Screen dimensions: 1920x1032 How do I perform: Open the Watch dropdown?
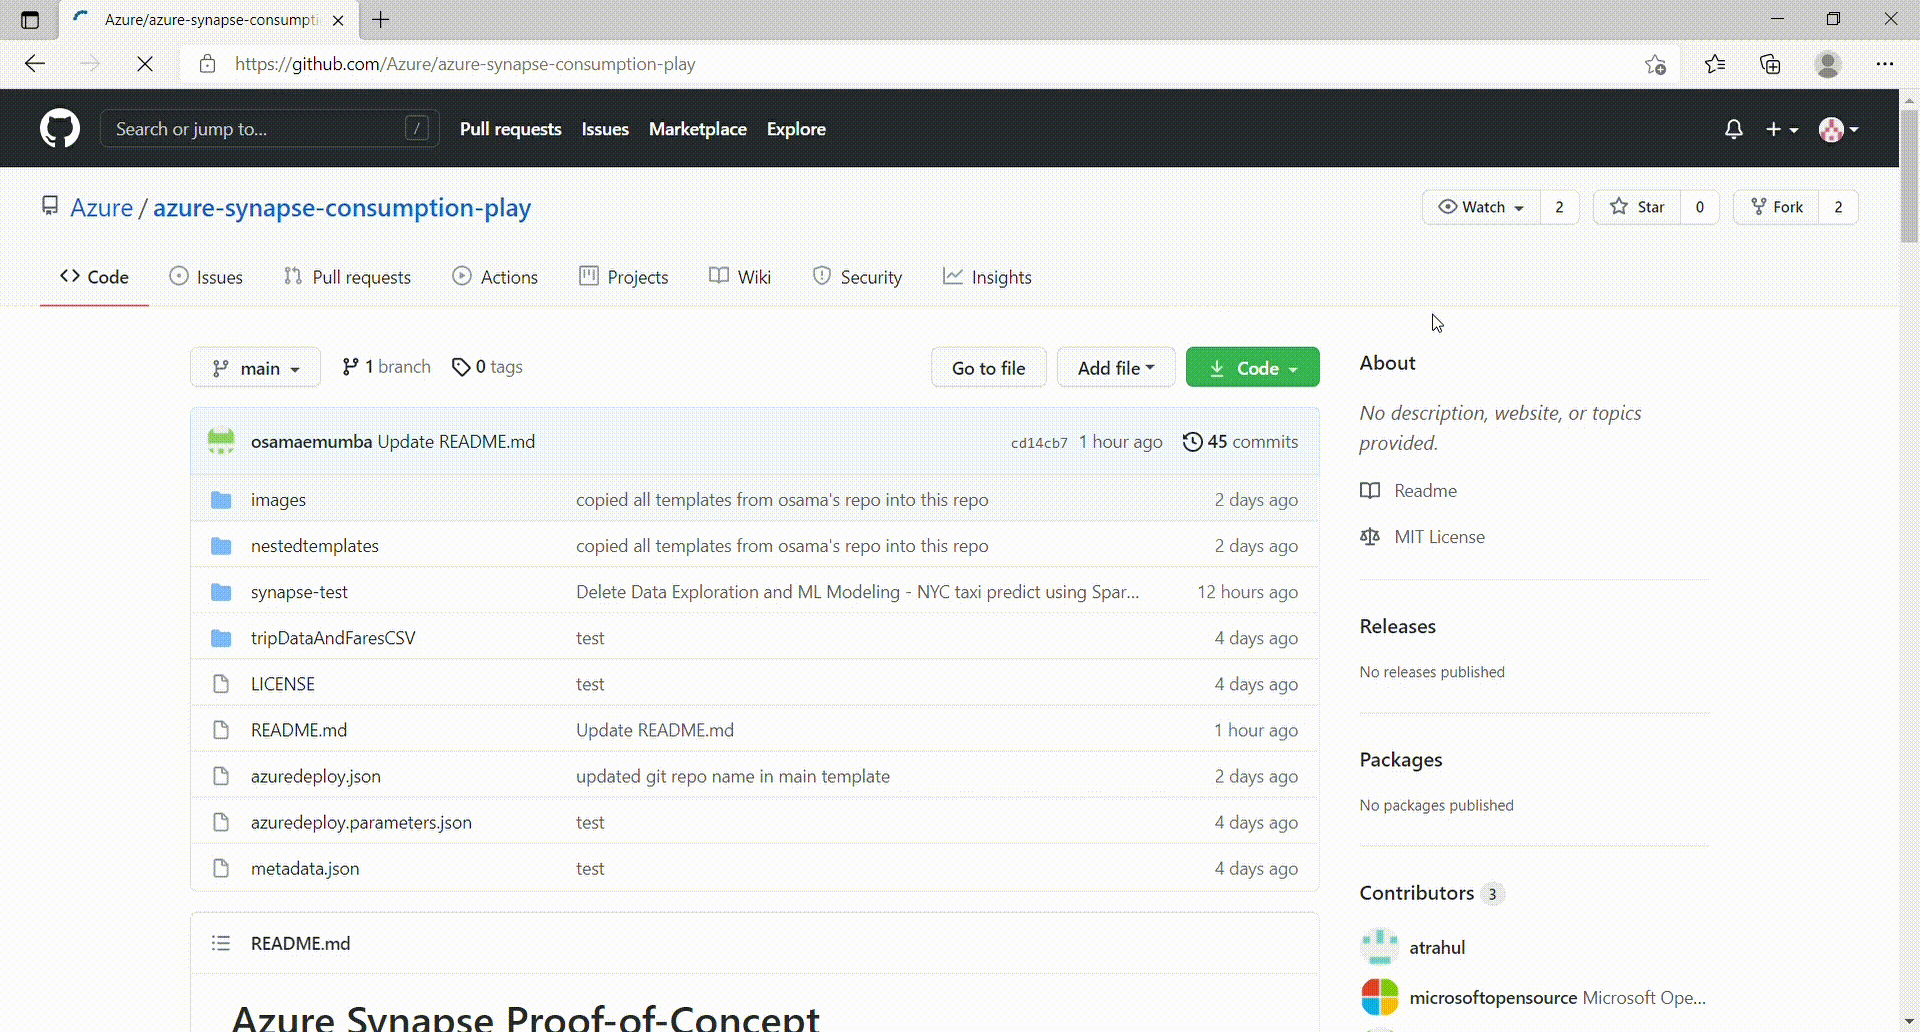click(1481, 207)
